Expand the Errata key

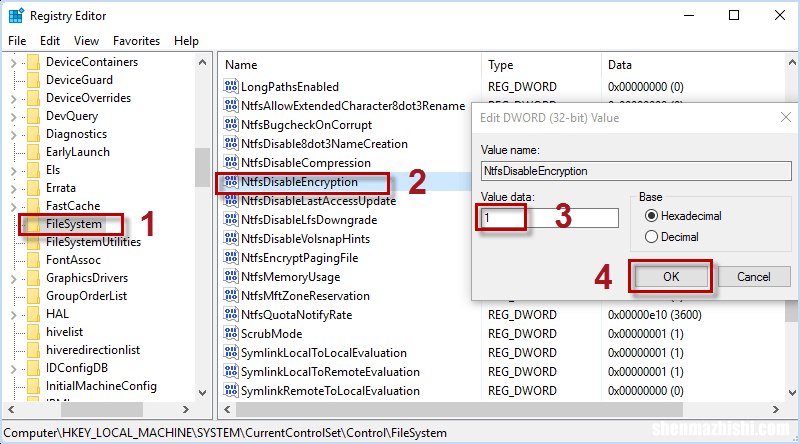14,189
